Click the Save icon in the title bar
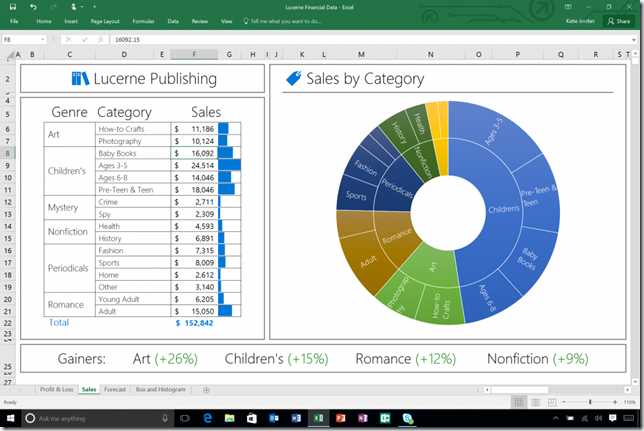Viewport: 644px width, 431px height. coord(13,7)
